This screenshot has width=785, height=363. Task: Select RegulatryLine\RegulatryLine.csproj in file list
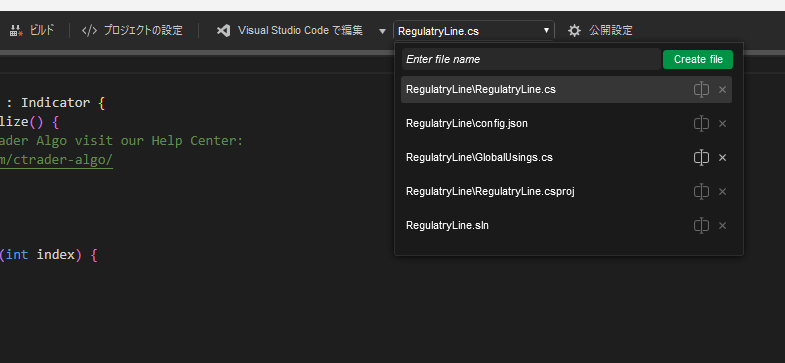[x=566, y=191]
